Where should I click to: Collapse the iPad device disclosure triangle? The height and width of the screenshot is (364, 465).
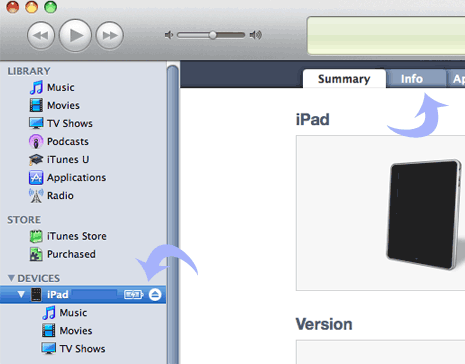tap(21, 295)
